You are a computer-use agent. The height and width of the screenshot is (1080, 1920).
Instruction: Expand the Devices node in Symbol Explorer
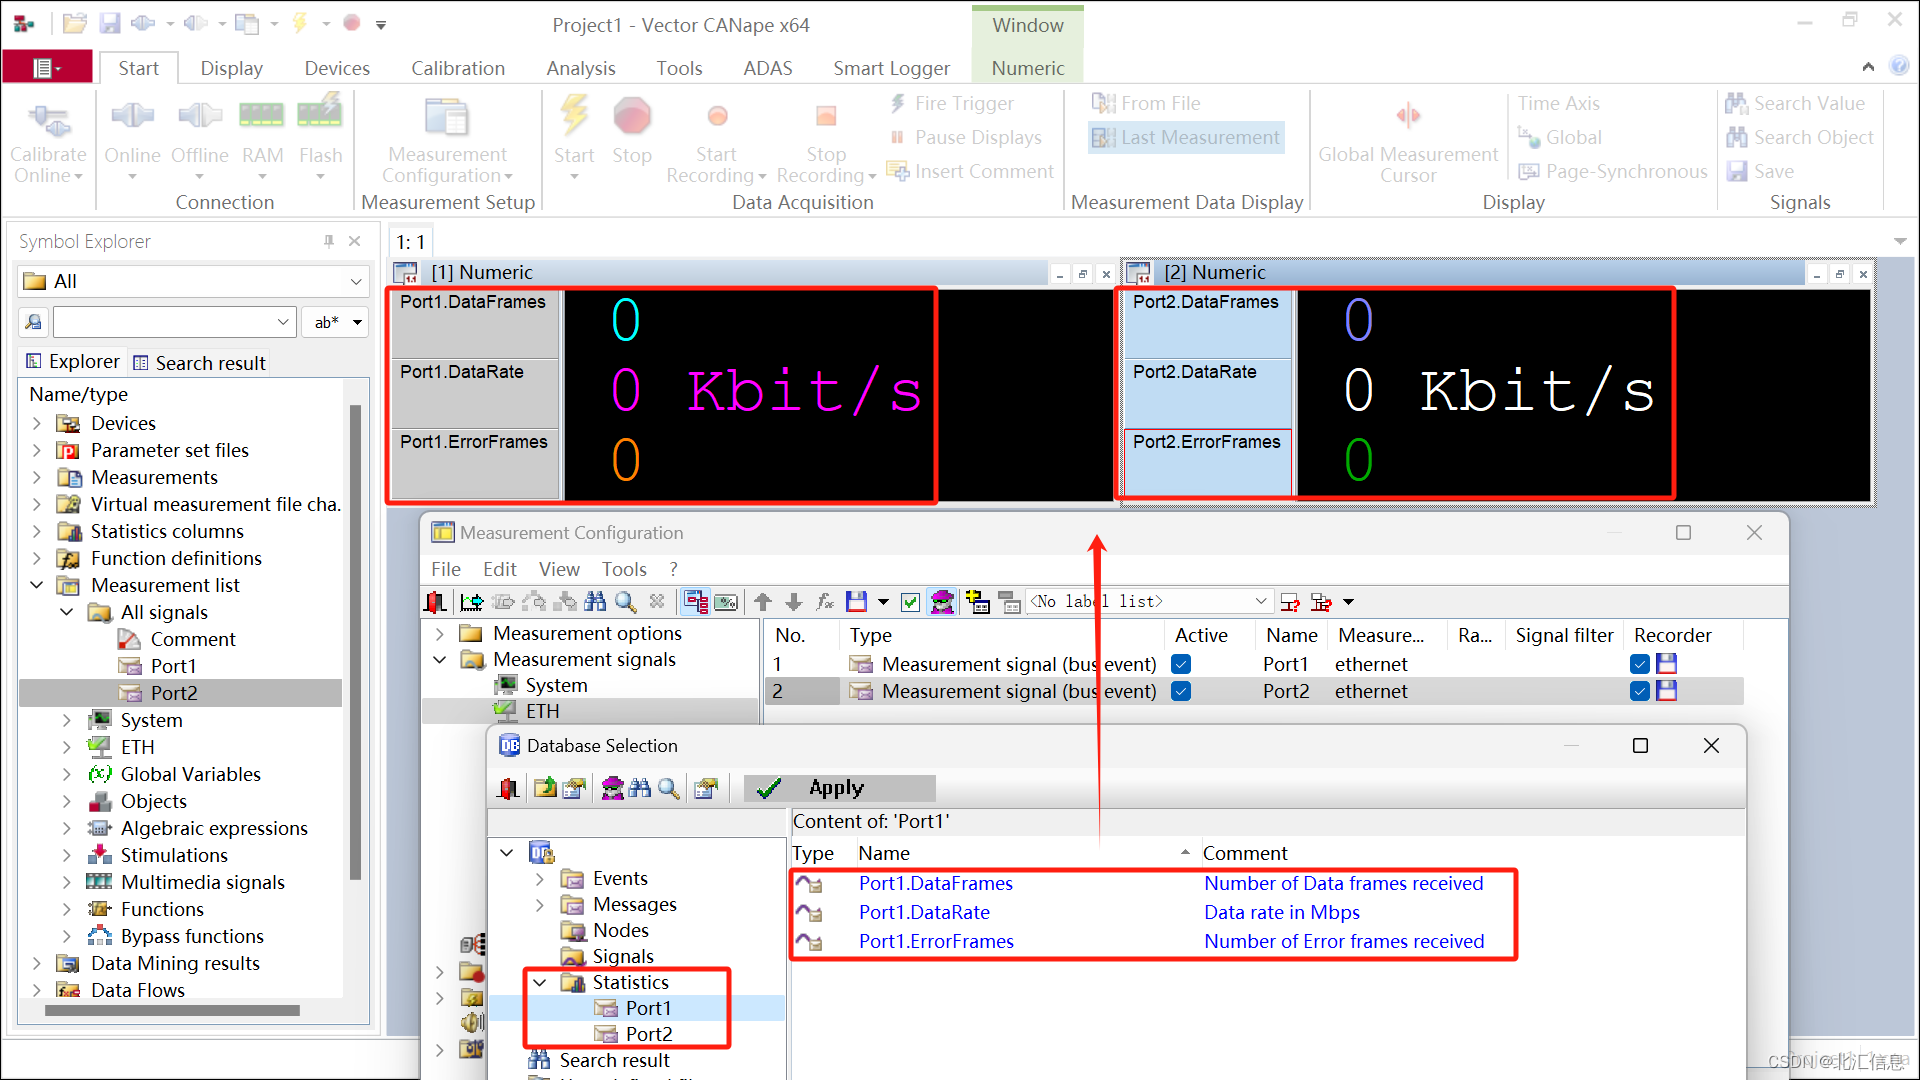(37, 423)
